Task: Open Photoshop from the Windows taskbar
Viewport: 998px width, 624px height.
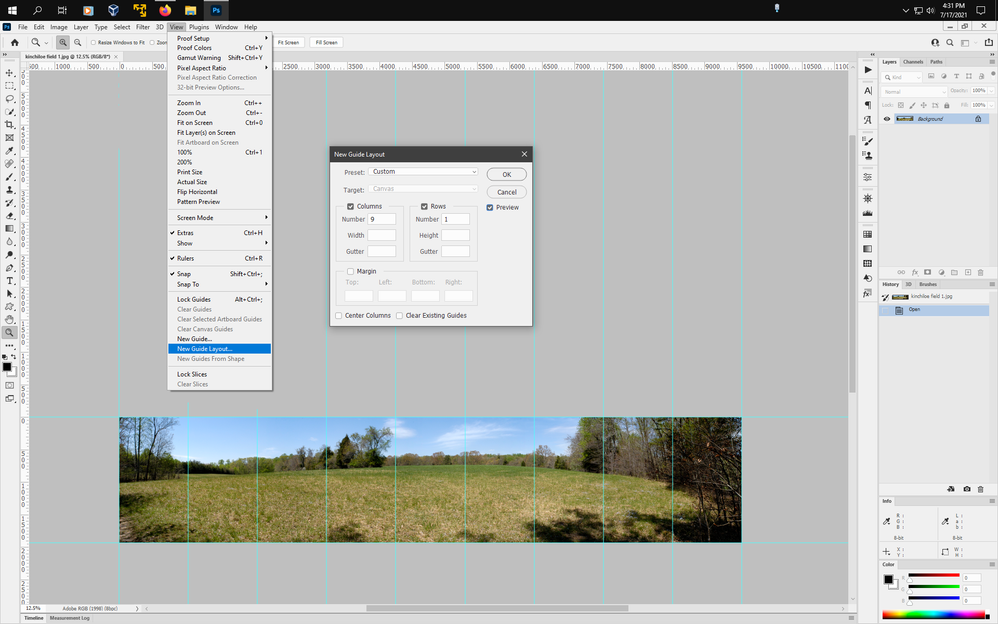Action: 216,10
